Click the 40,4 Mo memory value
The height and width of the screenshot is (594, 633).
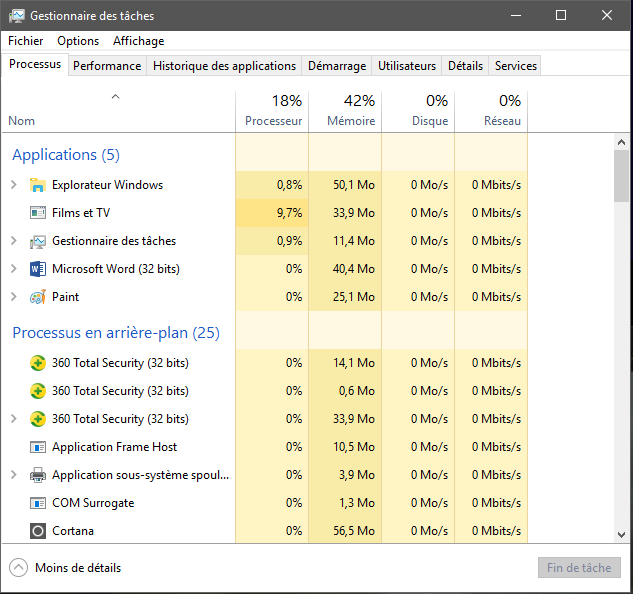[x=354, y=269]
